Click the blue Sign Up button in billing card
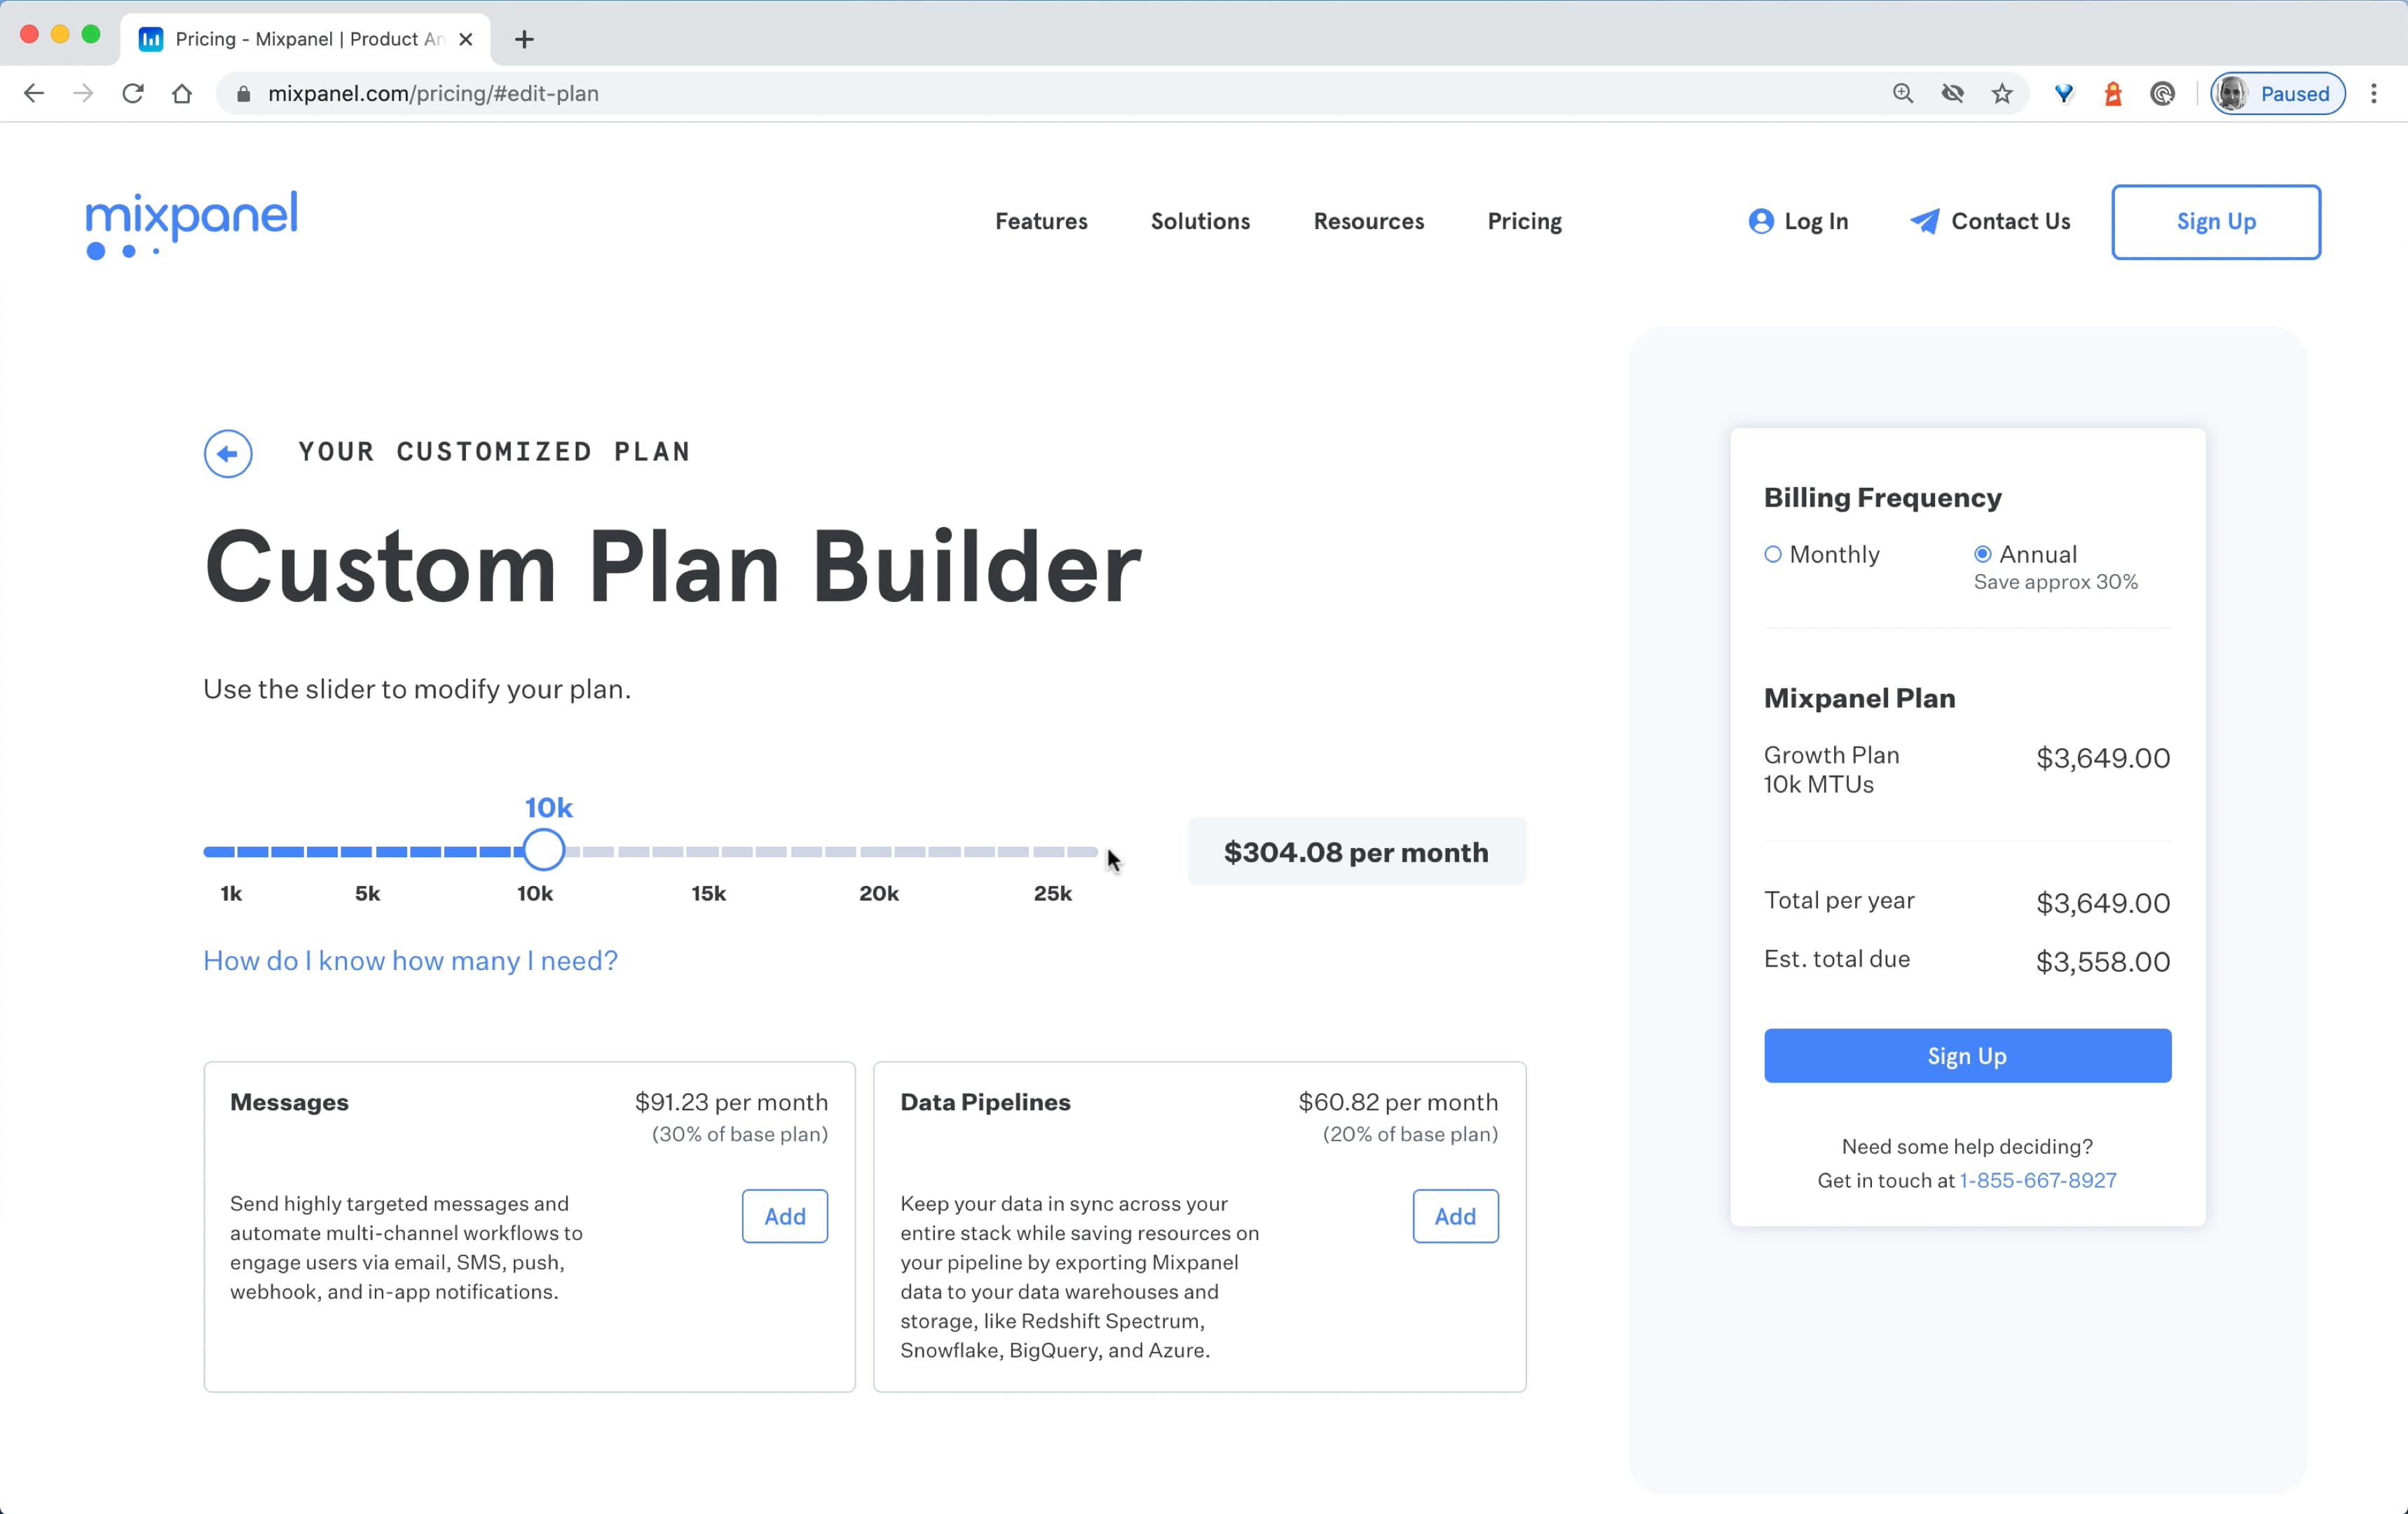Screen dimensions: 2408x1514 pos(1967,1056)
